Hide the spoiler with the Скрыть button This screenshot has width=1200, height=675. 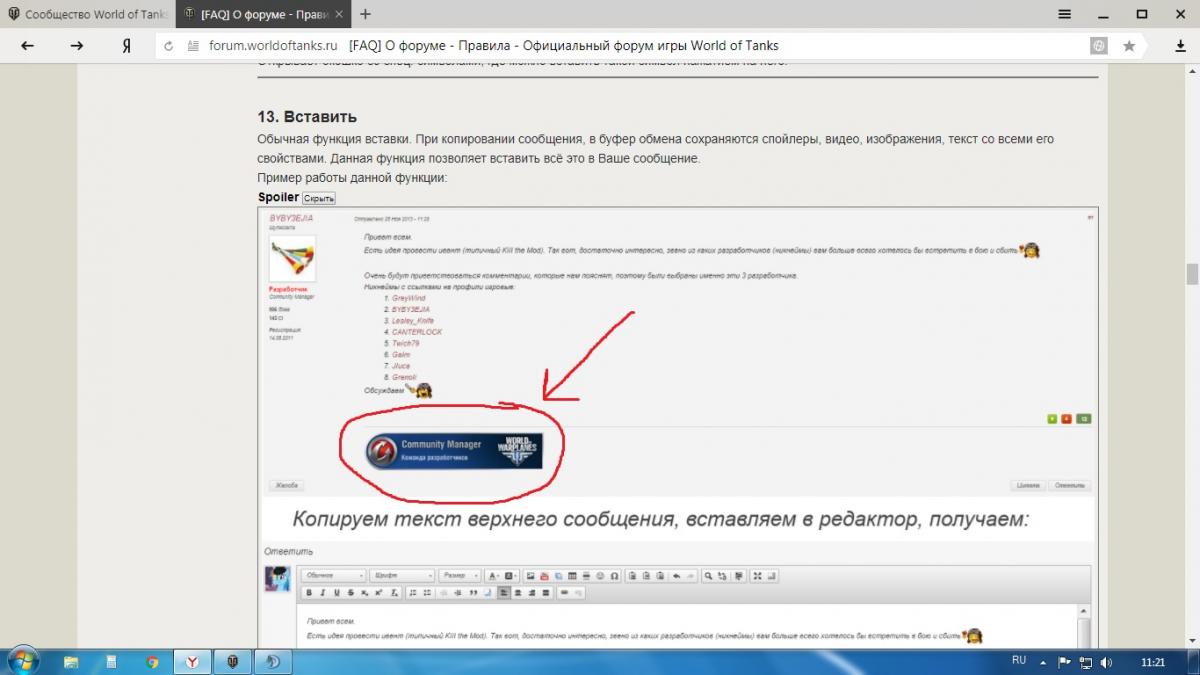coord(319,198)
